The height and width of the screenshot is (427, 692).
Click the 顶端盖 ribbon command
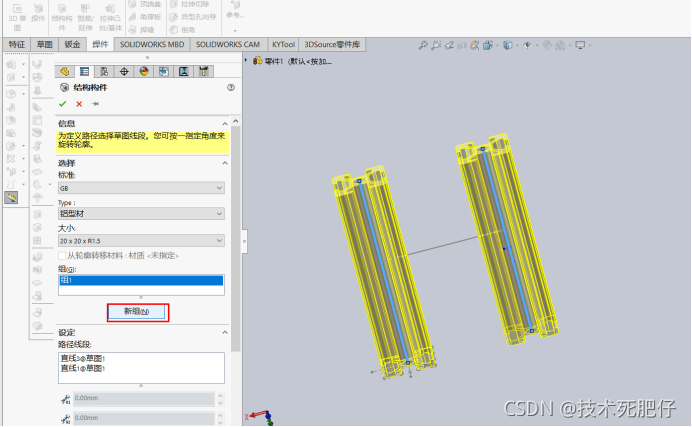145,4
